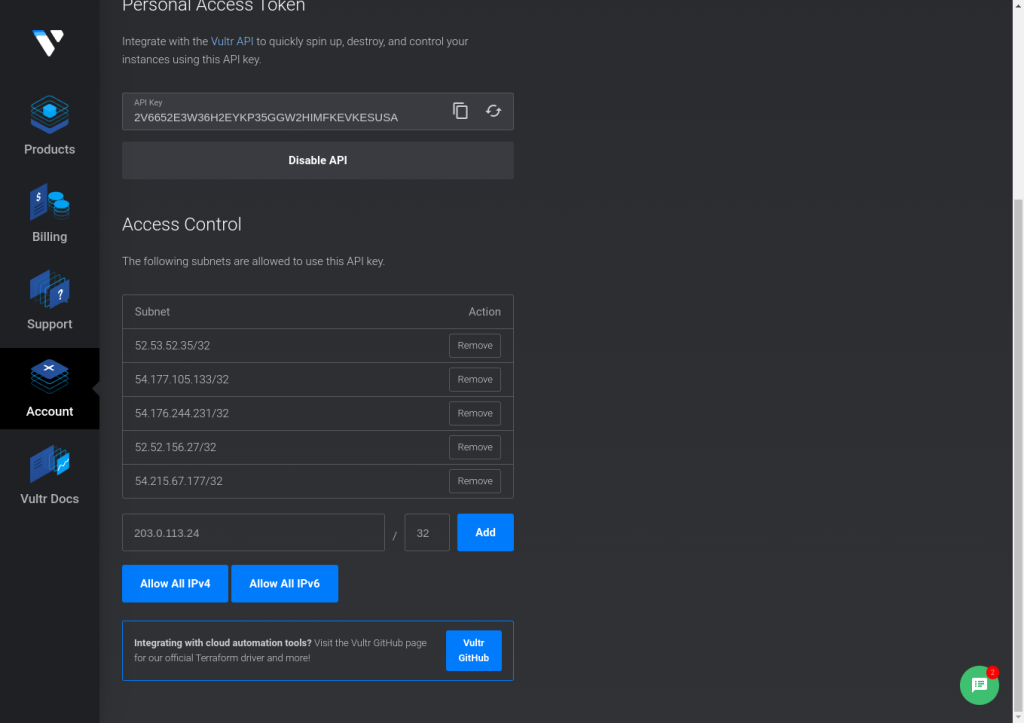Focus the subnet prefix length field
Image resolution: width=1024 pixels, height=723 pixels.
tap(427, 533)
